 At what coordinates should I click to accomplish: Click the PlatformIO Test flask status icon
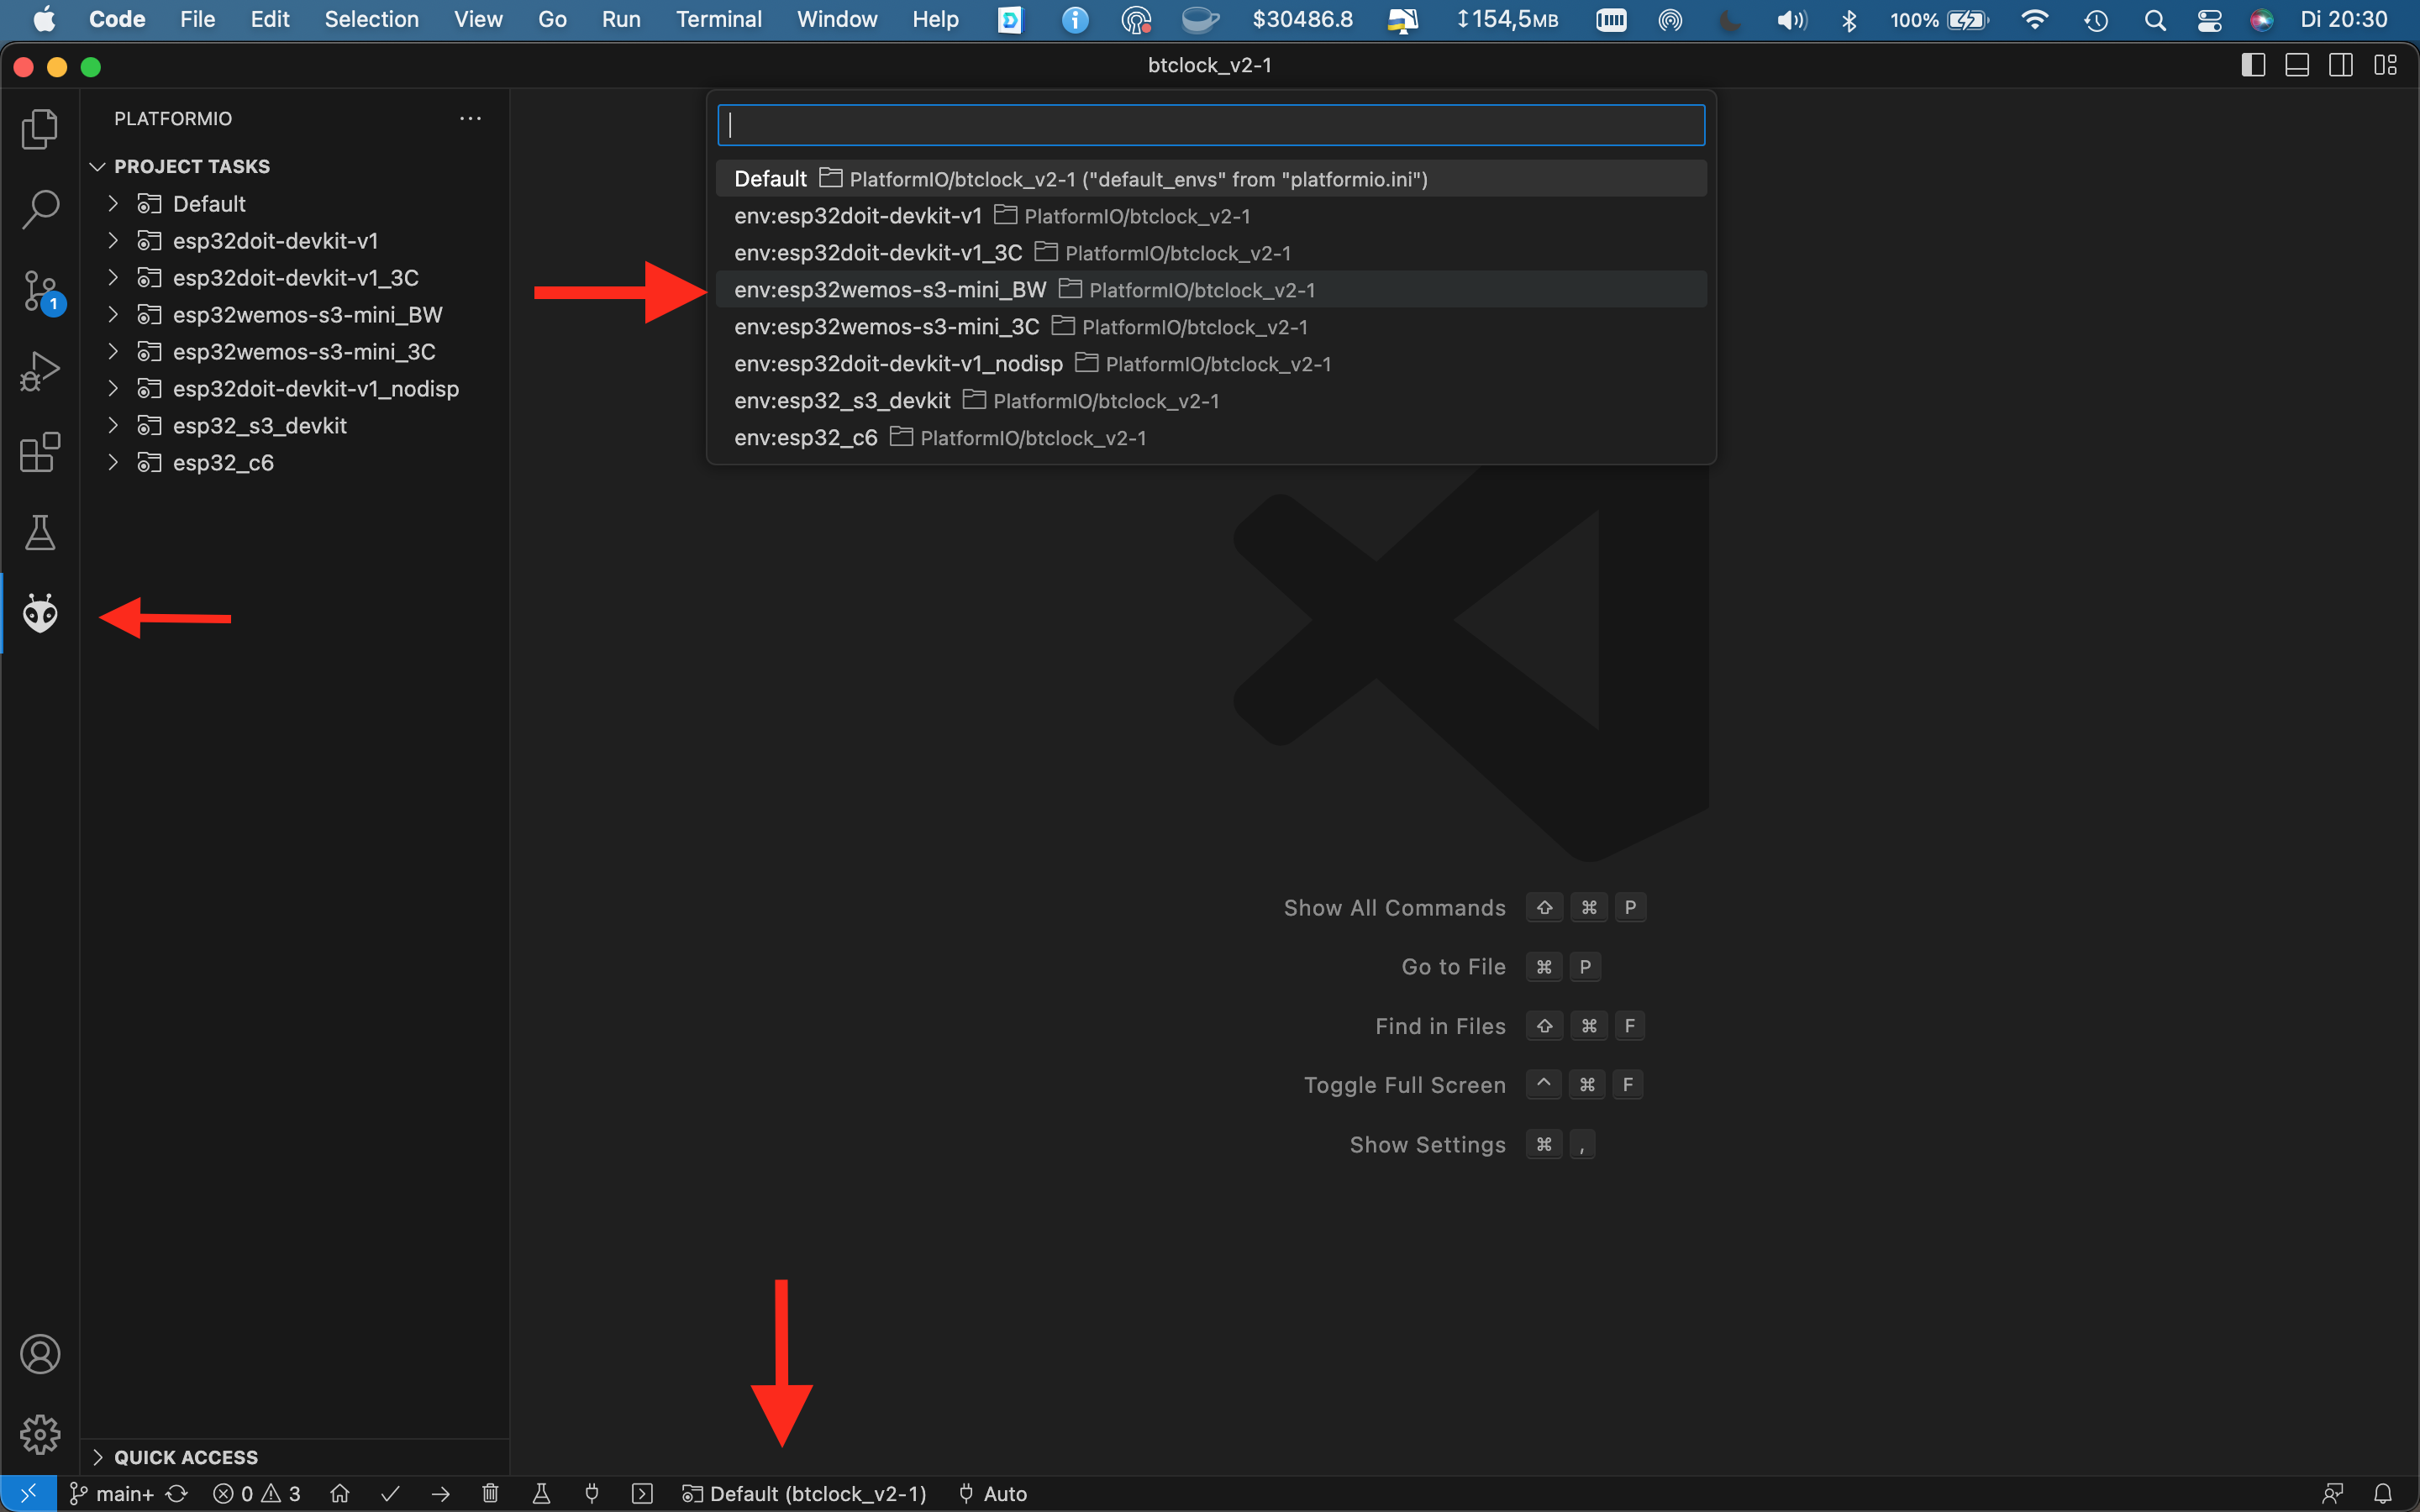pyautogui.click(x=541, y=1493)
